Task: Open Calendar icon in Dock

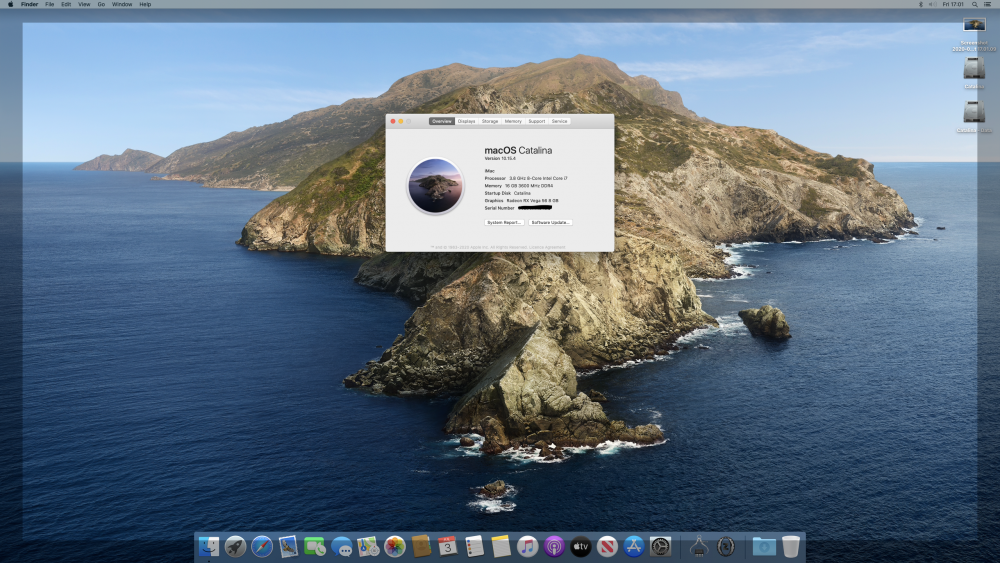Action: [x=448, y=546]
